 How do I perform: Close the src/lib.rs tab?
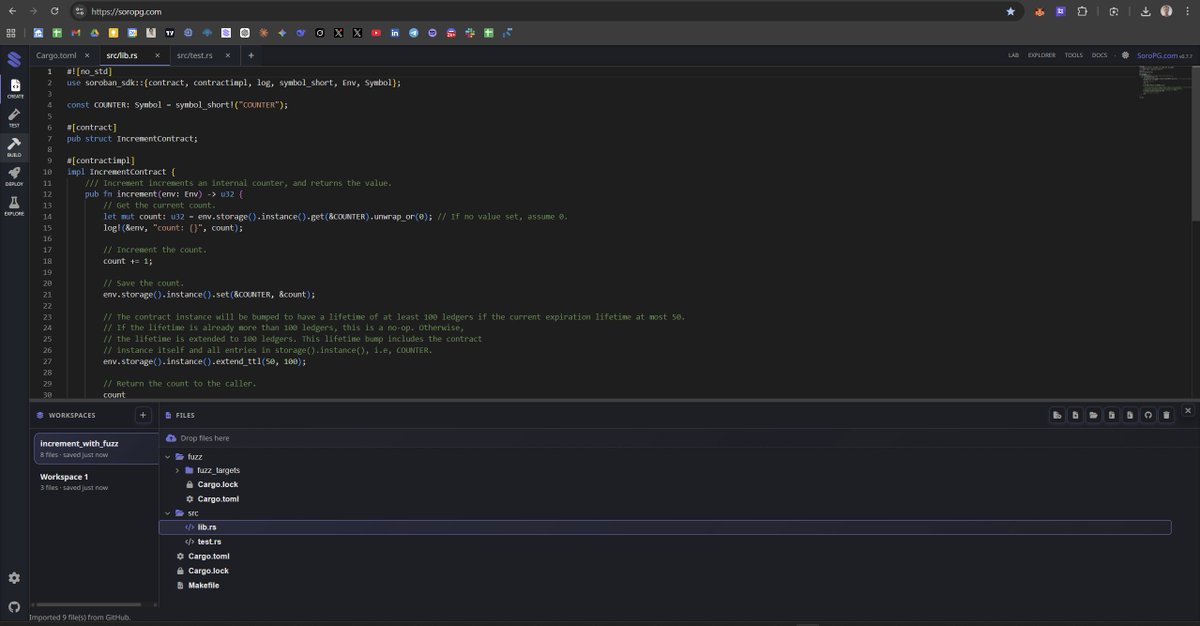click(x=157, y=55)
